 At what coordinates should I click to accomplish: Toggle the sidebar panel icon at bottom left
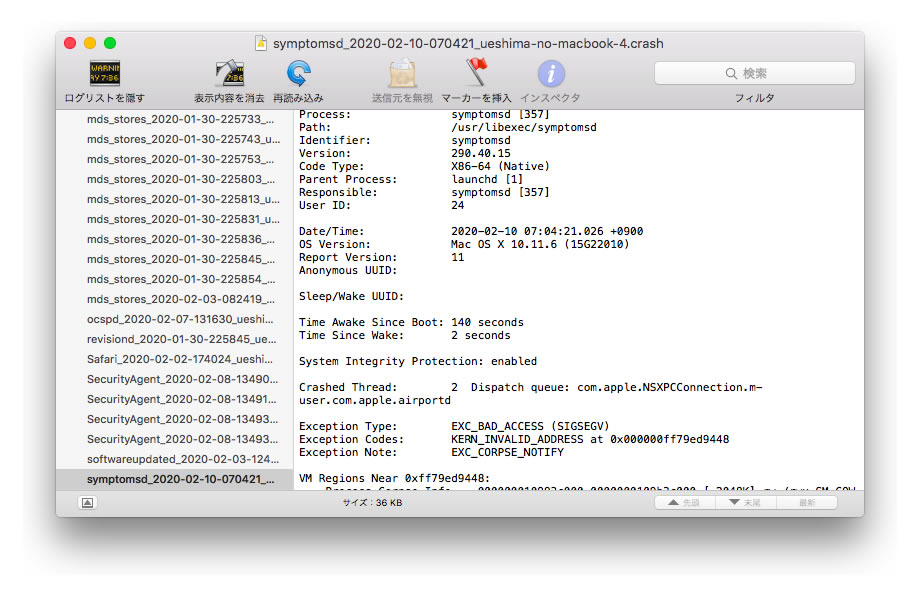[x=87, y=502]
